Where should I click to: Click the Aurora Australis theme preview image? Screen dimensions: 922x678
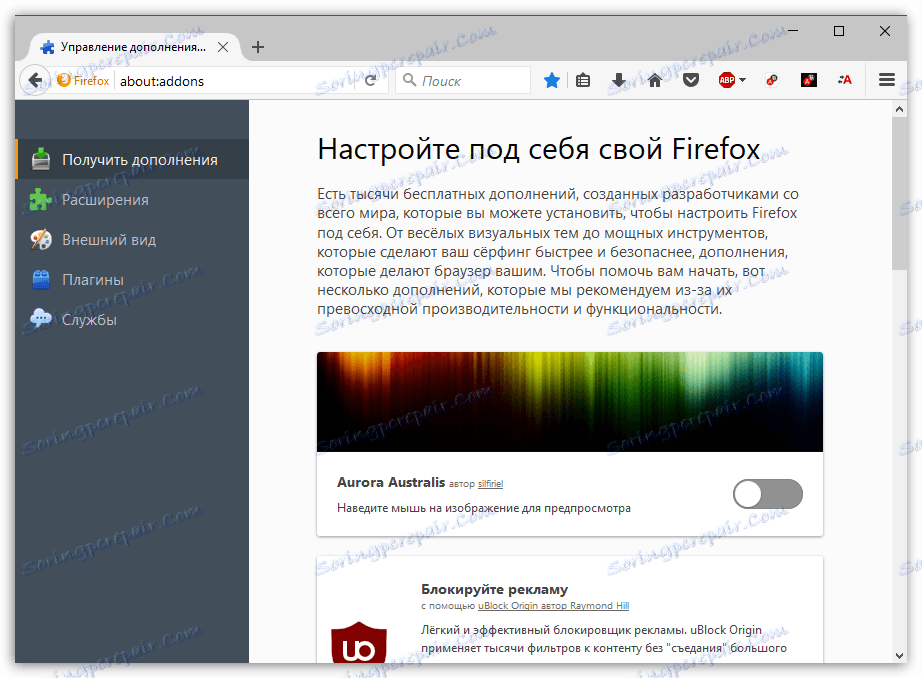click(x=570, y=402)
